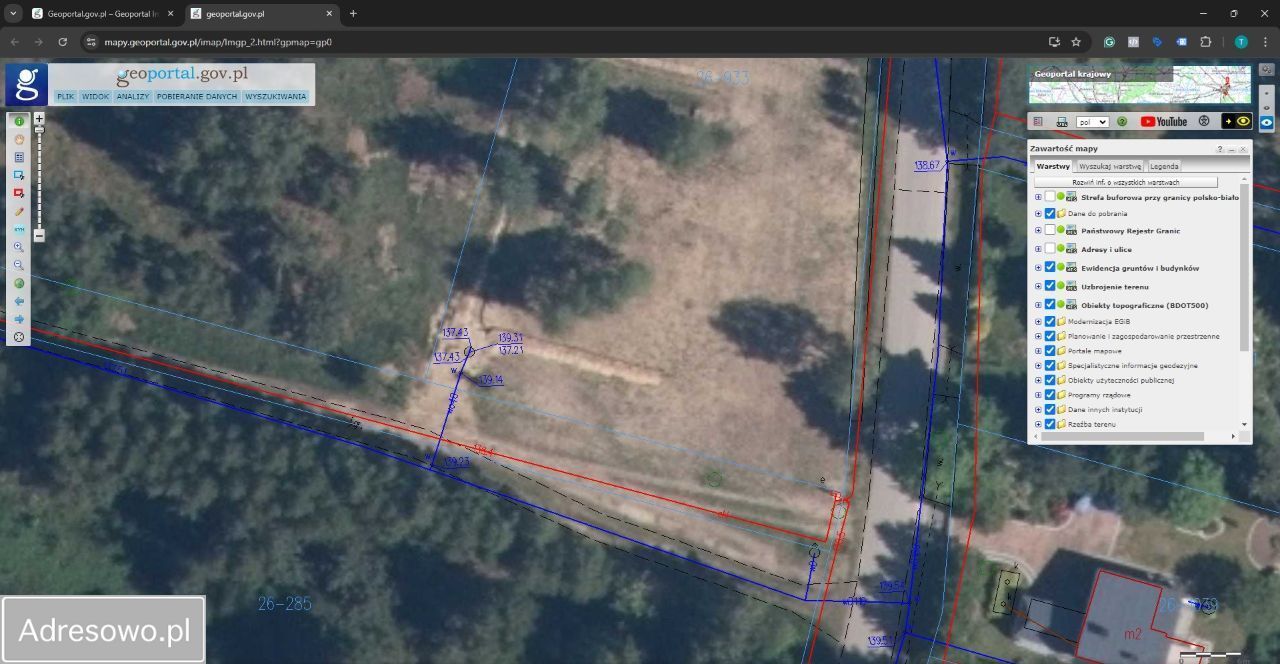Open the Grammarly extension icon
Screen dimensions: 1280x664
(x=1109, y=42)
